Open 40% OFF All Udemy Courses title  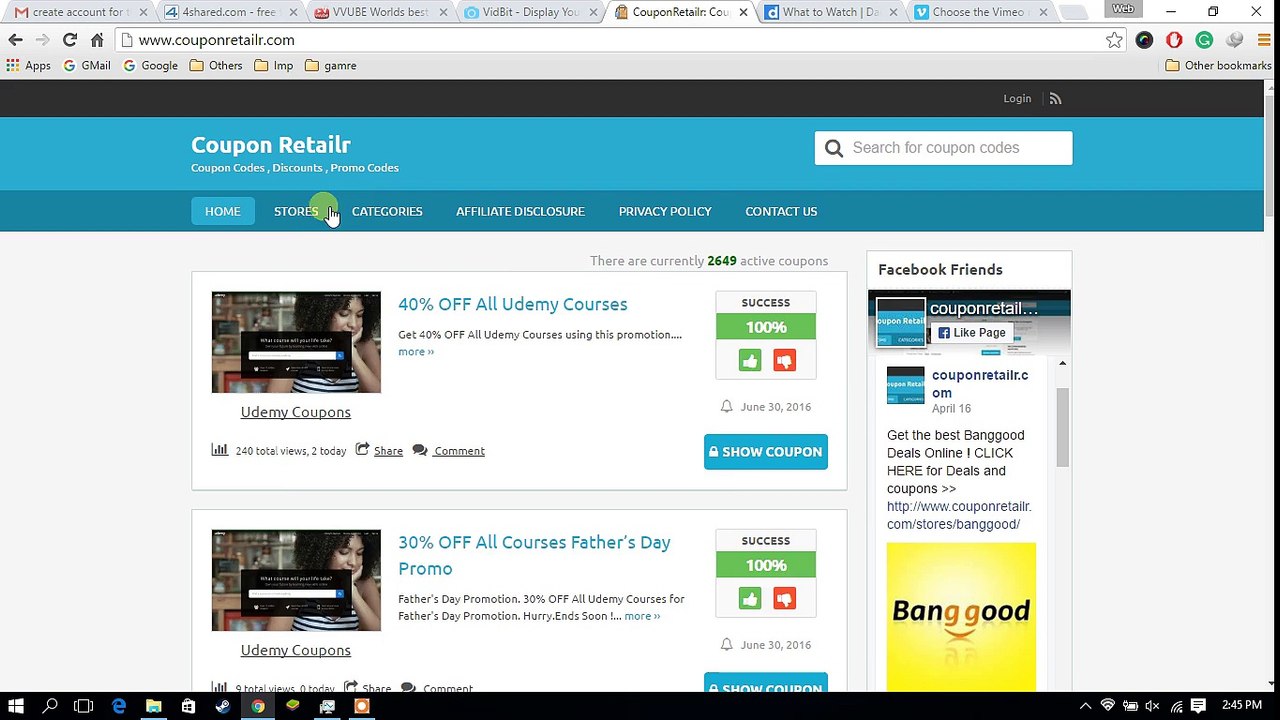(513, 304)
